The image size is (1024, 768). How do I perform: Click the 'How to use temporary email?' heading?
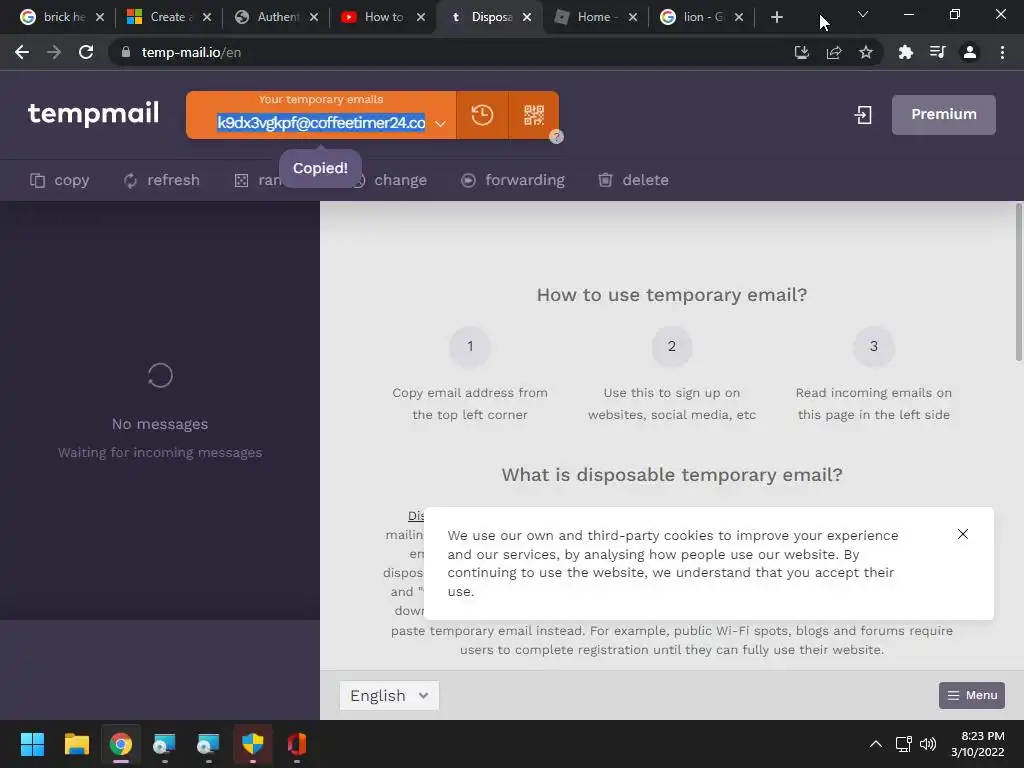tap(672, 295)
